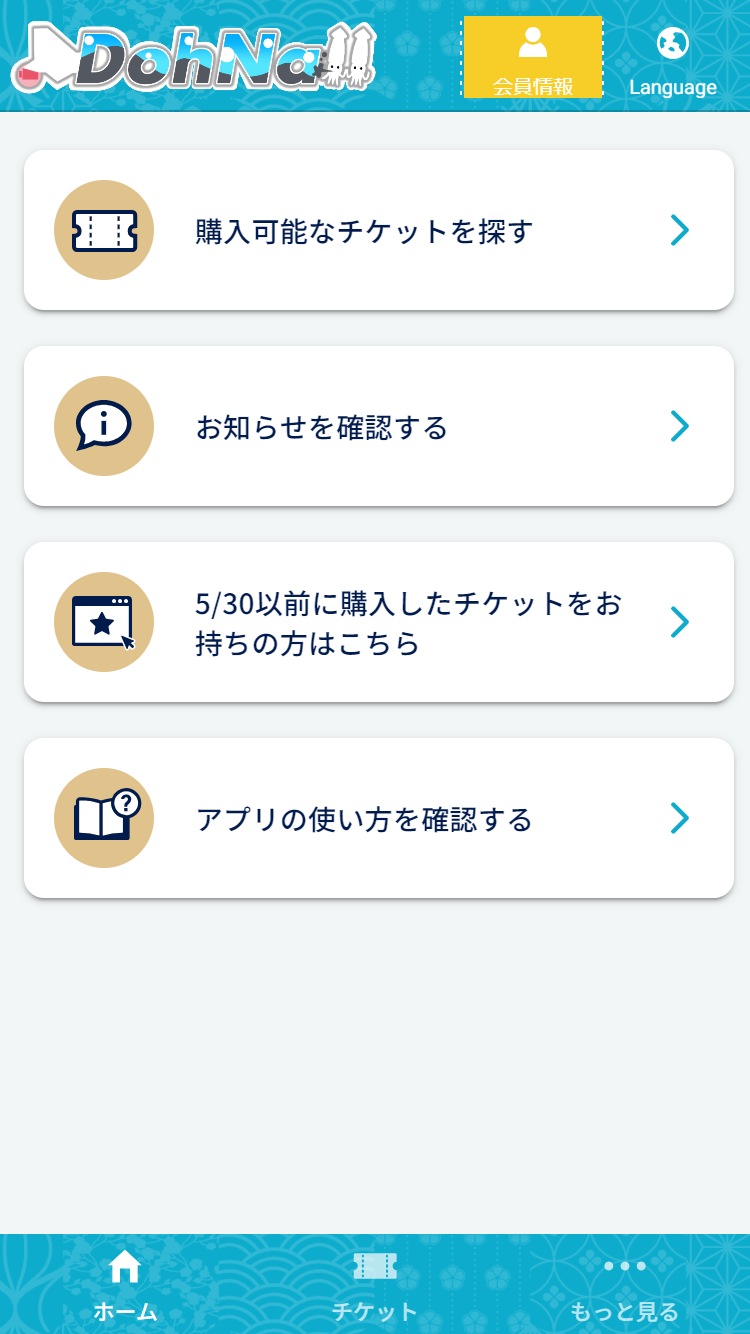Tap the info speech bubble icon
The image size is (750, 1334).
[104, 426]
